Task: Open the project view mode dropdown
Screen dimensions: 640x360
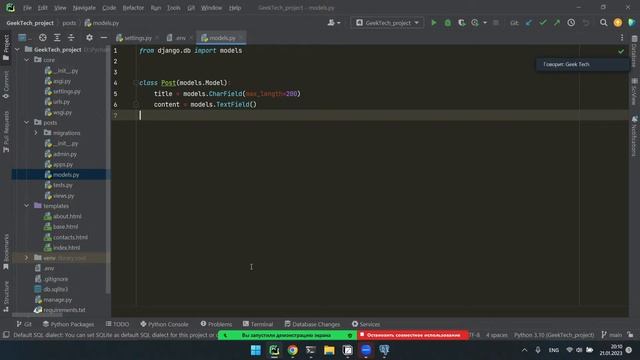Action: click(24, 38)
